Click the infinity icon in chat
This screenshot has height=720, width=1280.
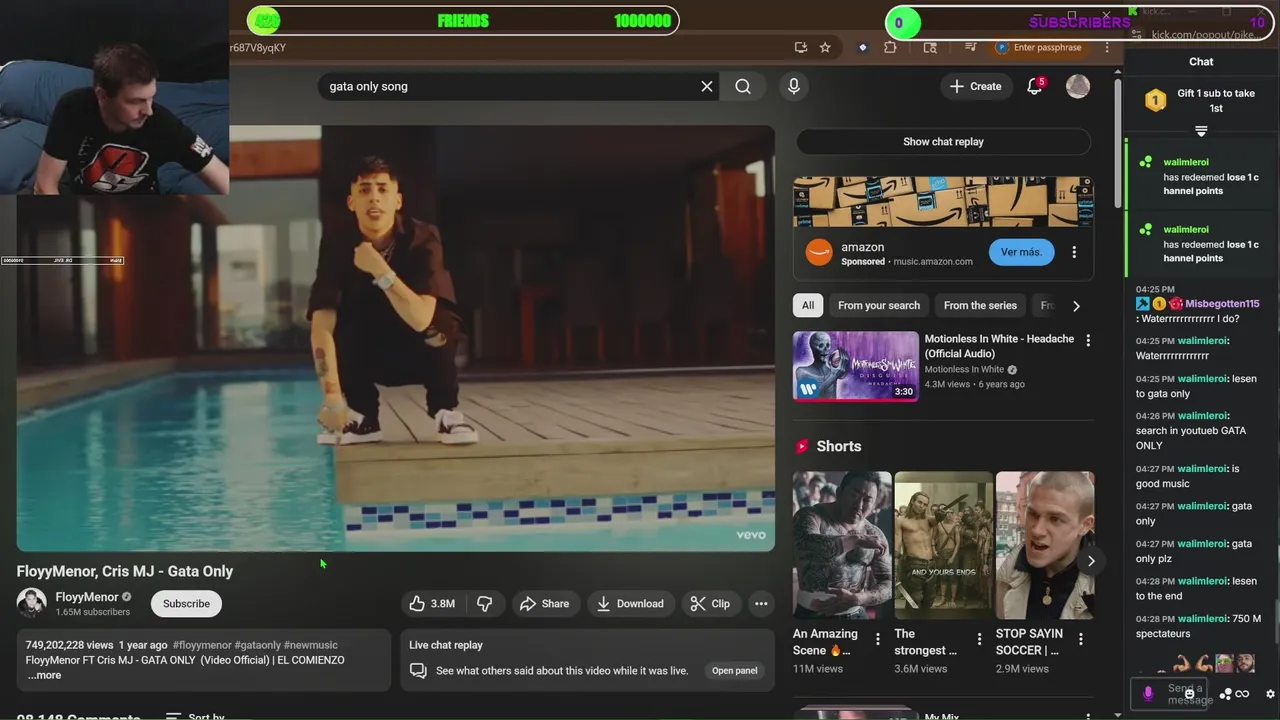1242,694
